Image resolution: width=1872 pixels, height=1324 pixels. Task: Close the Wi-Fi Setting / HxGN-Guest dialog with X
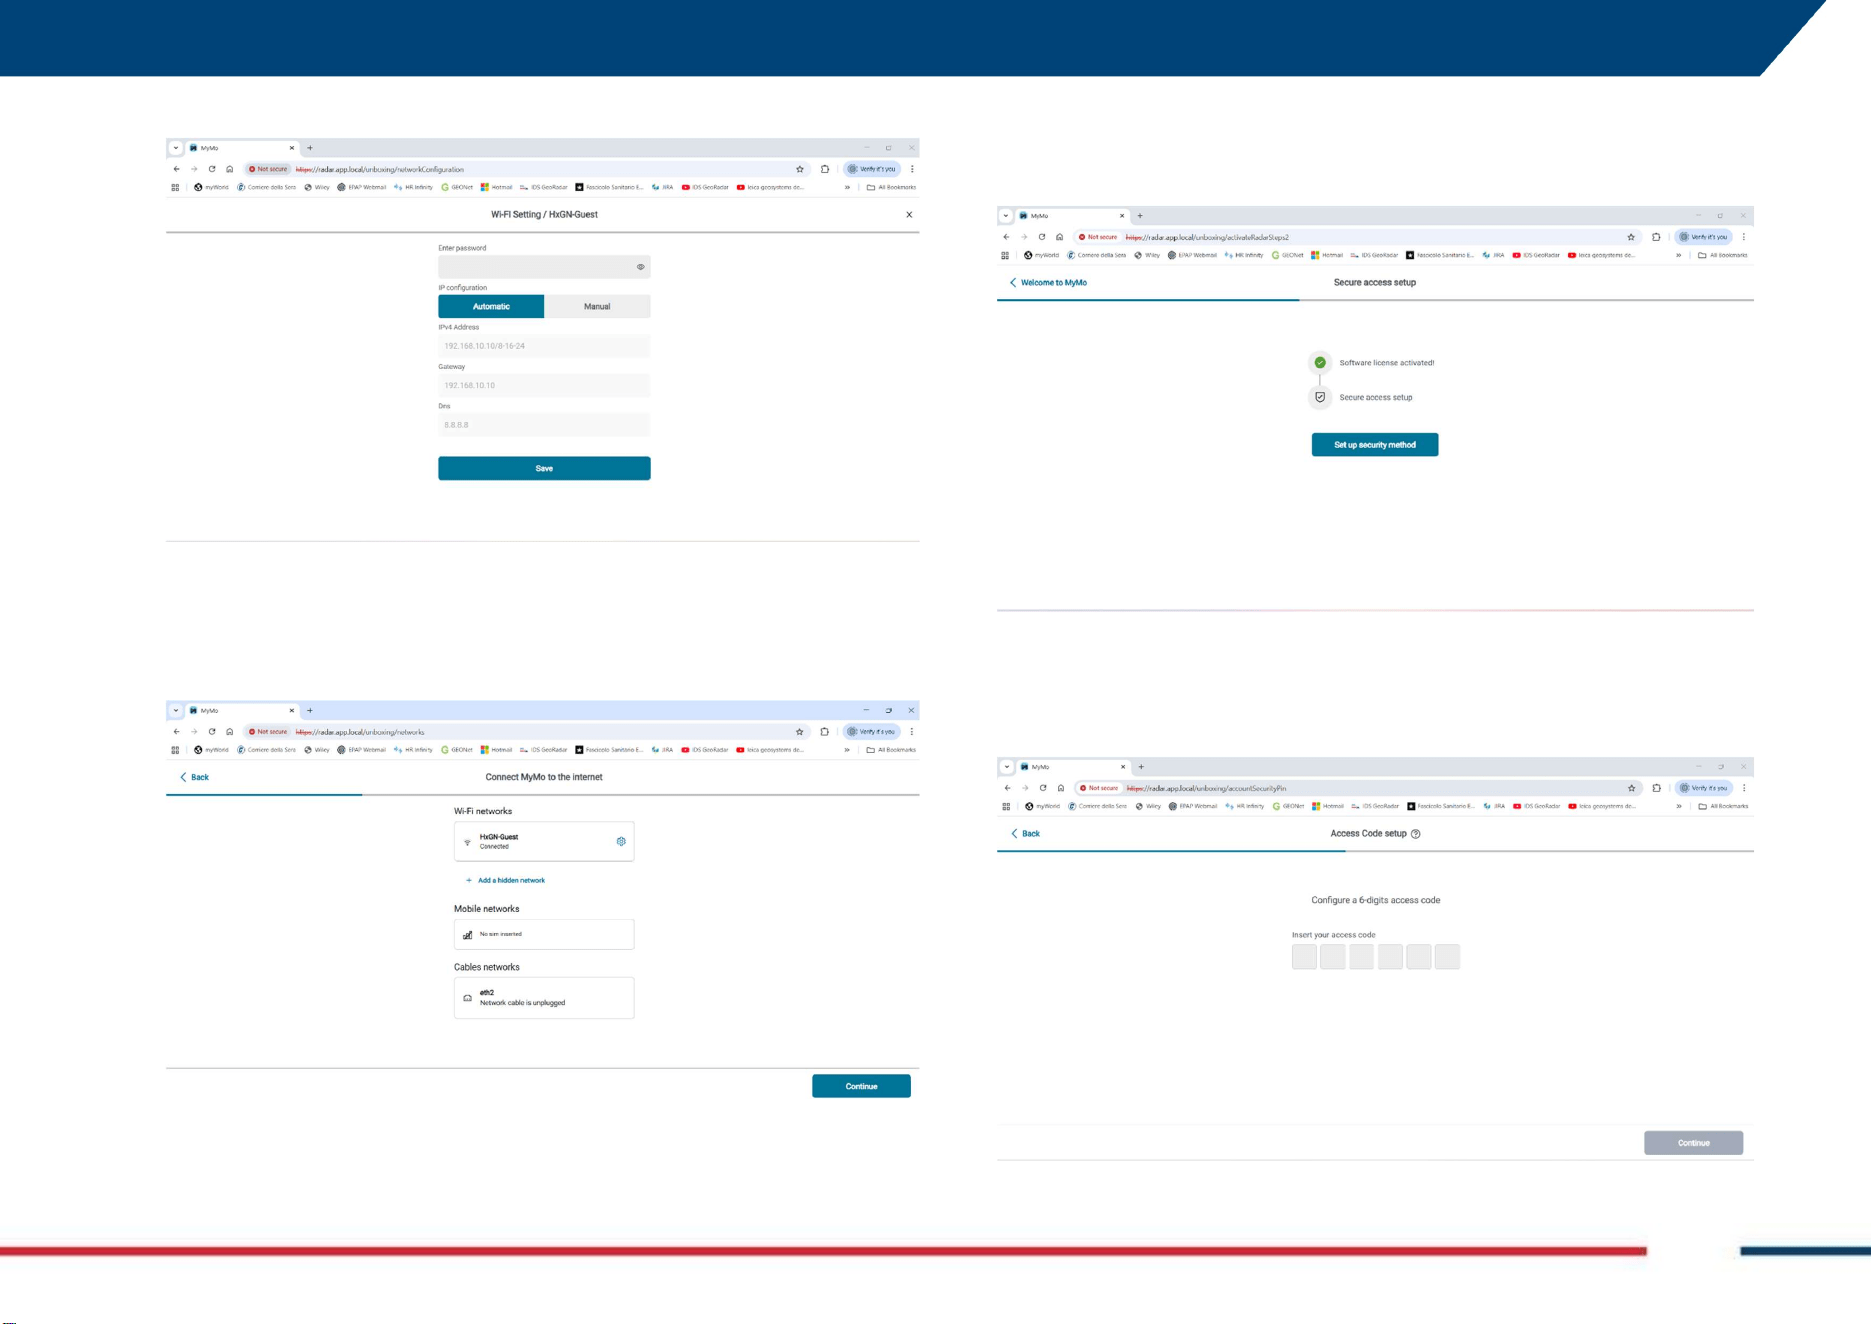pos(909,214)
